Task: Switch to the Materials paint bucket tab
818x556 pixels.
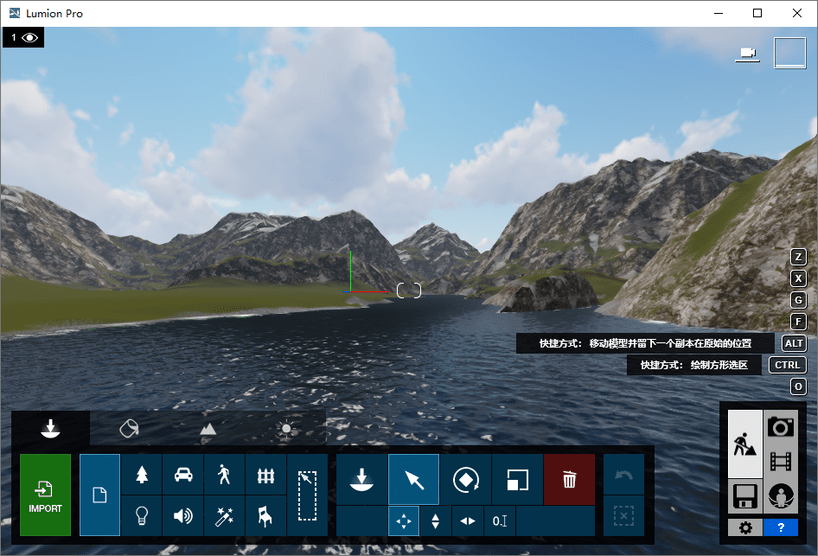Action: click(128, 428)
